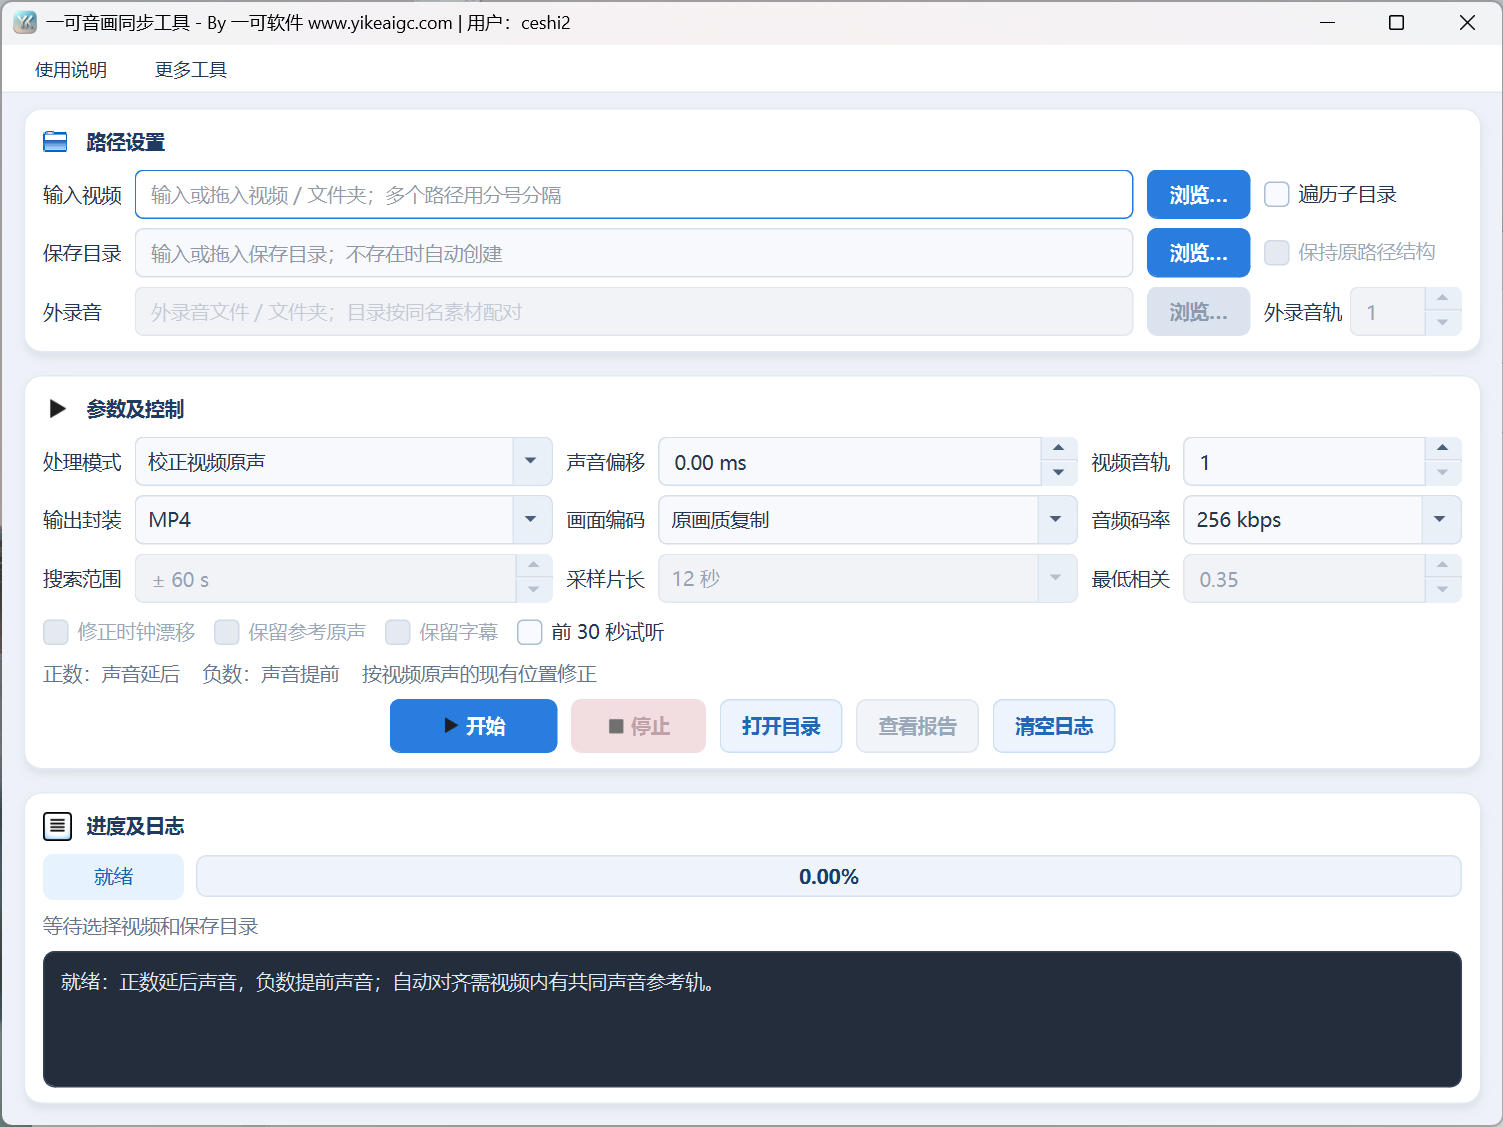Decrease 视频音轨 with down arrow
Screen dimensions: 1503x1127
[x=1442, y=474]
